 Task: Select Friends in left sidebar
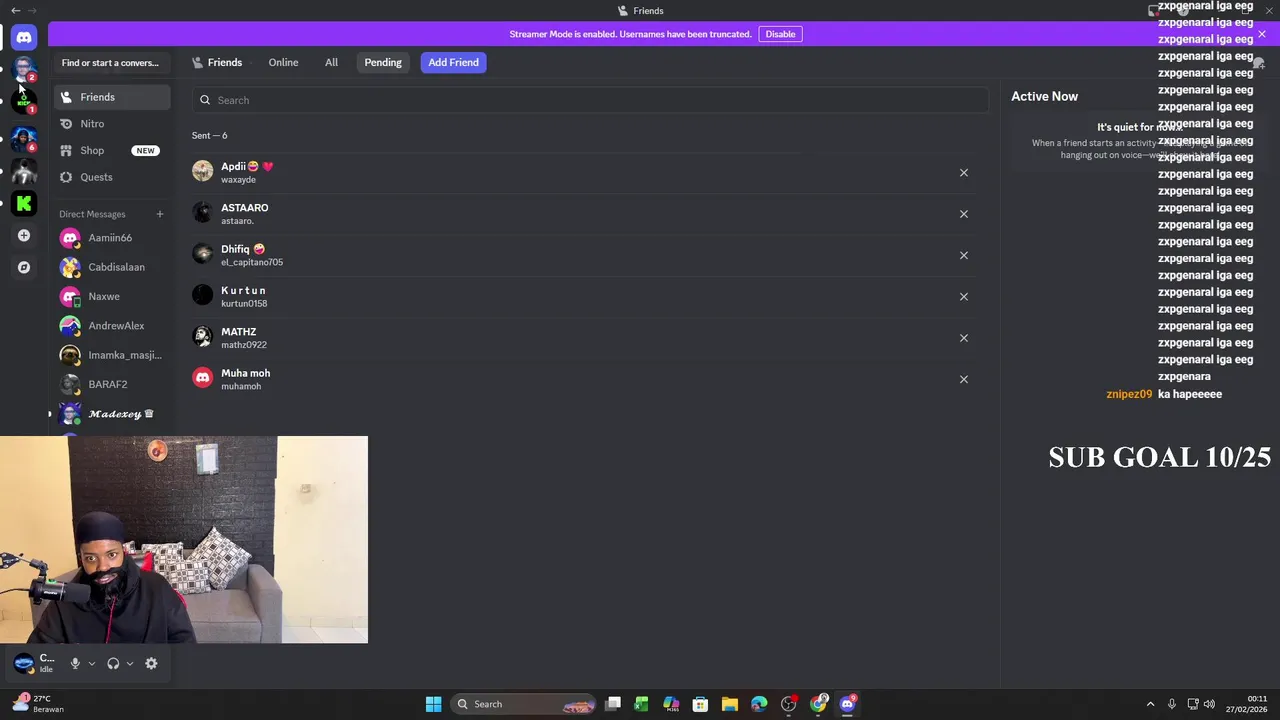tap(112, 97)
